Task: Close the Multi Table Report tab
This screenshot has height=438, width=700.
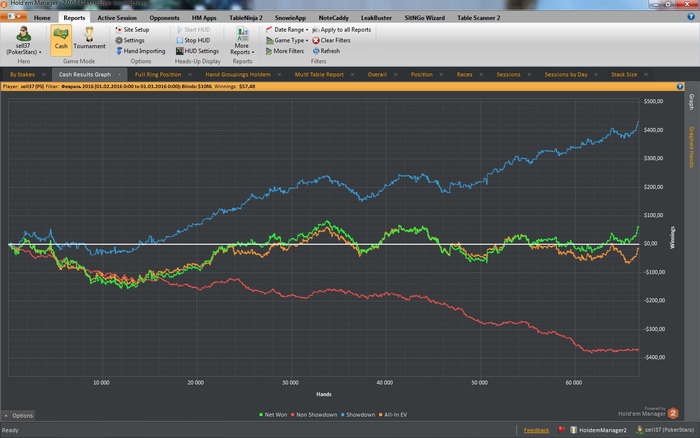Action: tap(352, 75)
